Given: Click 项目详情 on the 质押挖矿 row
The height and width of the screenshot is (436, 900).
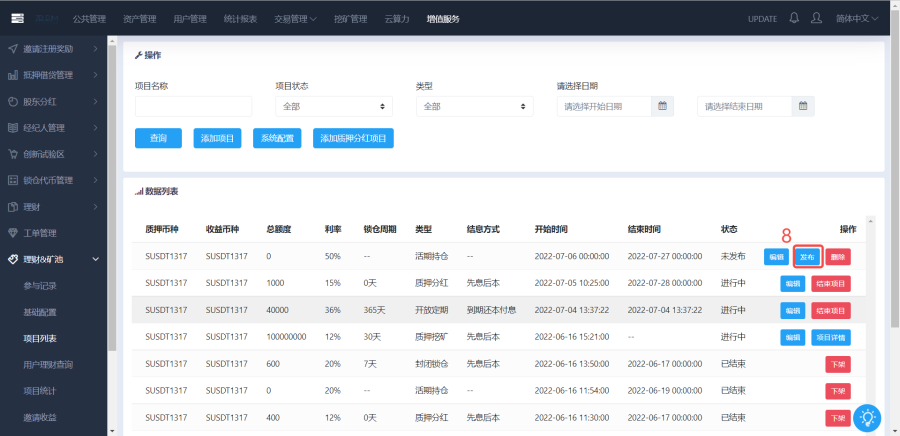Looking at the screenshot, I should 831,337.
